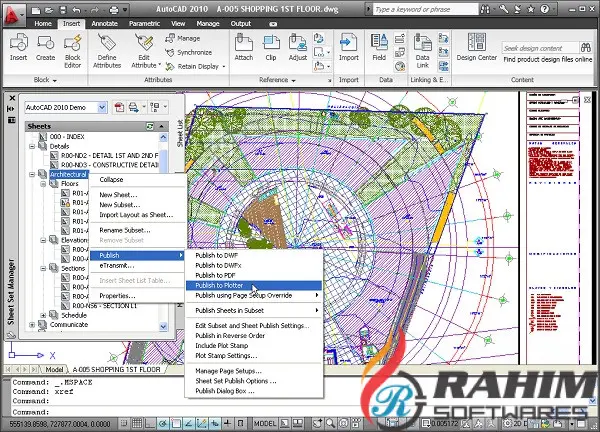Choose Publish to PDF

point(215,275)
